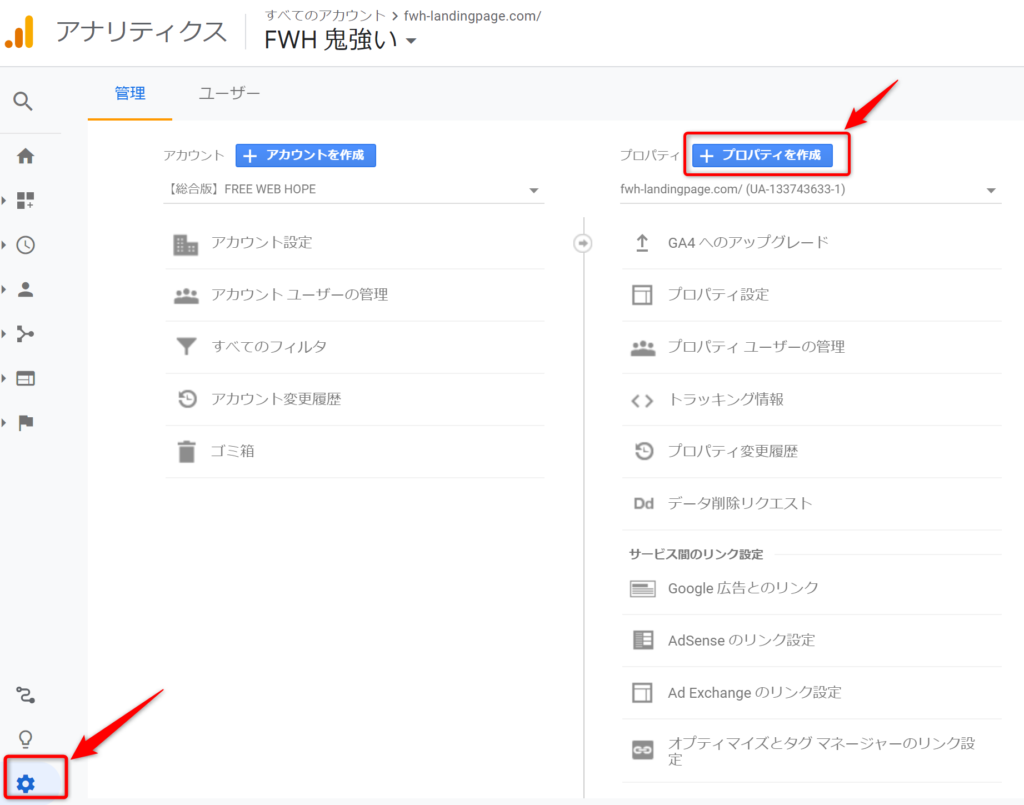The height and width of the screenshot is (805, 1024).
Task: Expand the Audience section arrow
Action: pos(4,289)
